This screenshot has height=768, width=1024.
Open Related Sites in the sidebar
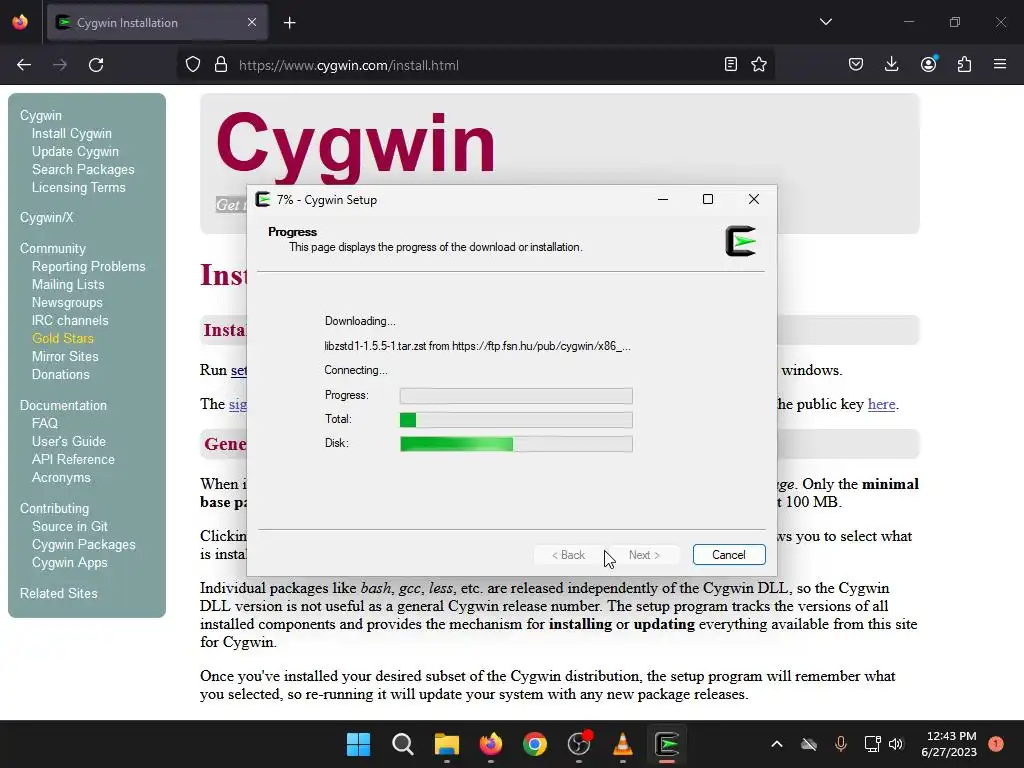click(59, 593)
